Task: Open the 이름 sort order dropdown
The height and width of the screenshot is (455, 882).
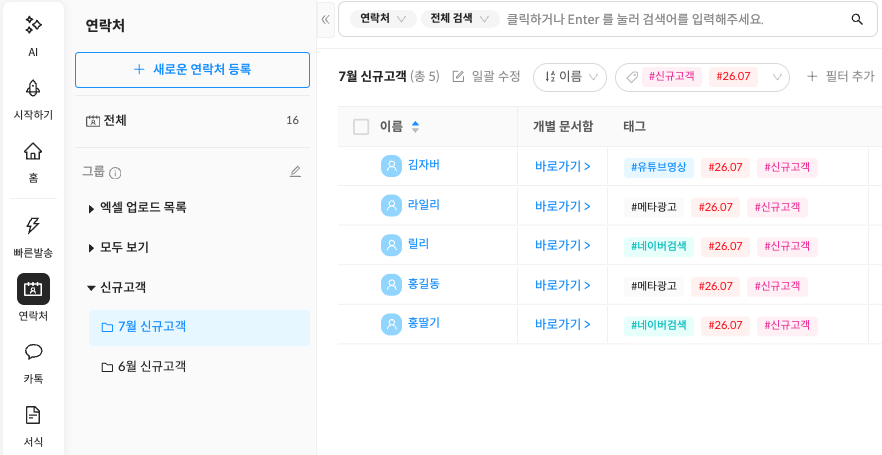Action: (x=570, y=77)
